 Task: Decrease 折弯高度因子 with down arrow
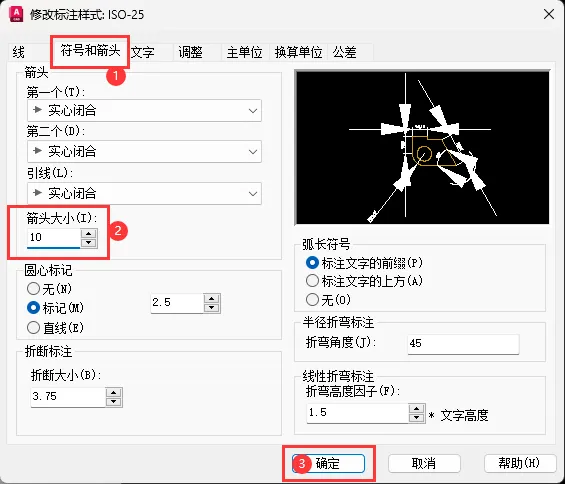point(417,418)
